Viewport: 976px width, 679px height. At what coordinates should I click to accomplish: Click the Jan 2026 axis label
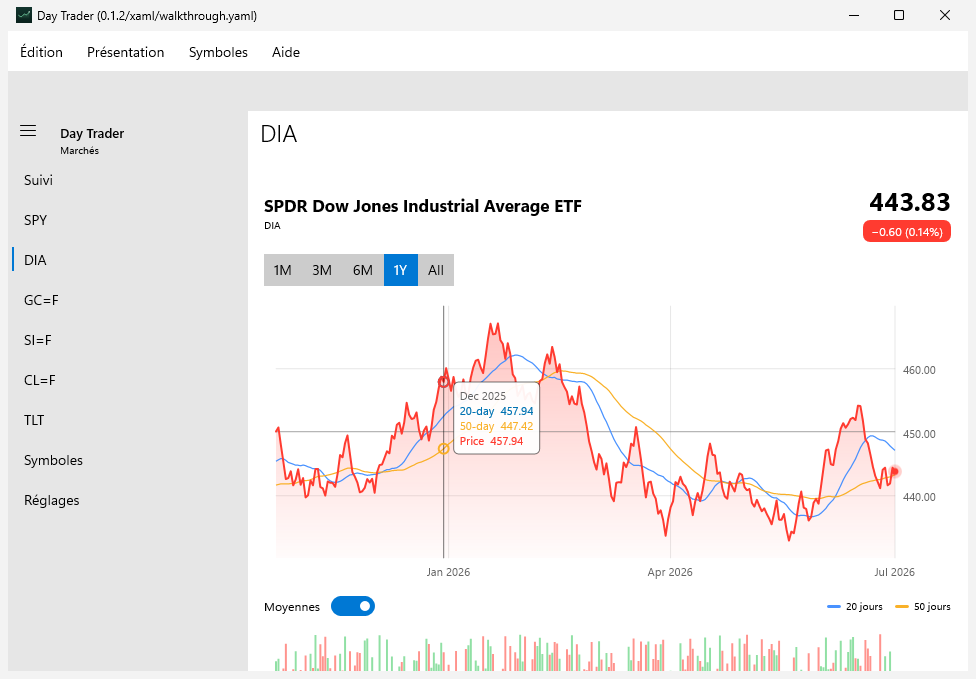[448, 572]
